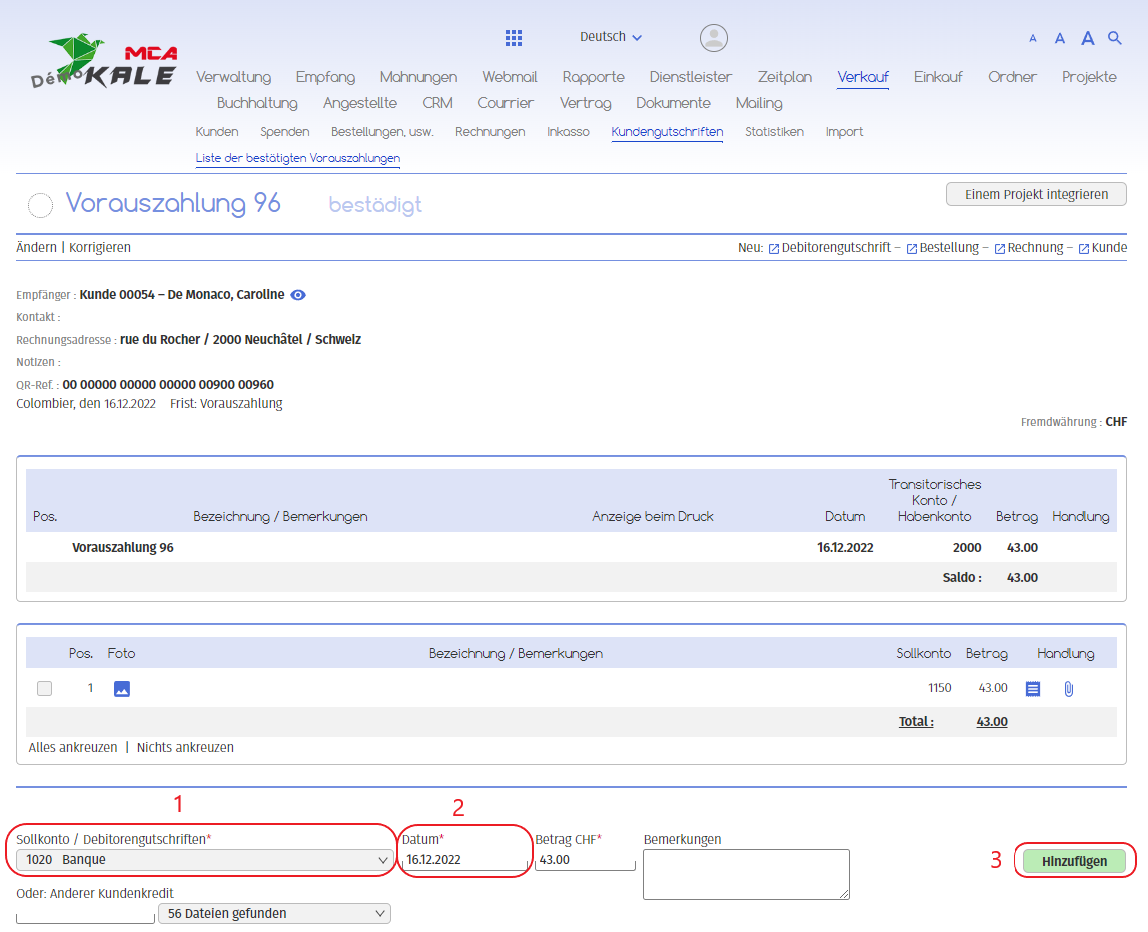Open the Angestellte menu

tap(359, 103)
